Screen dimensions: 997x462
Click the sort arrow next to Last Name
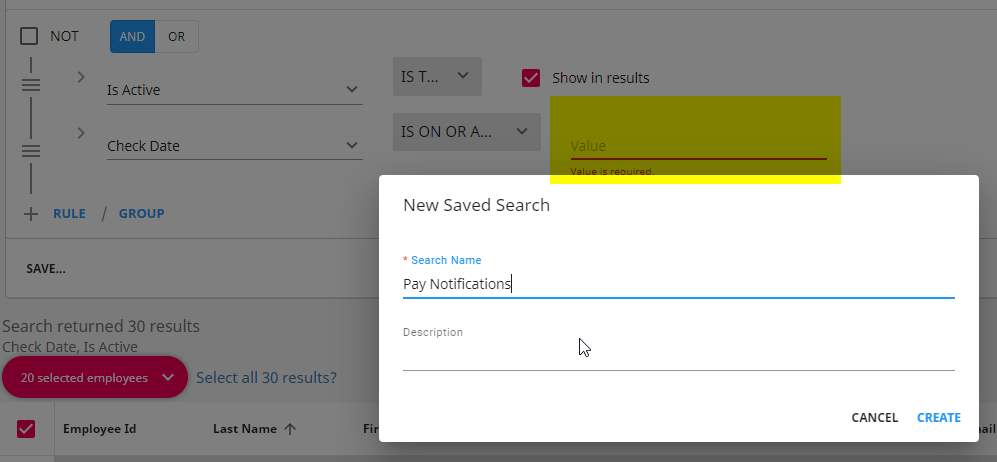point(290,429)
